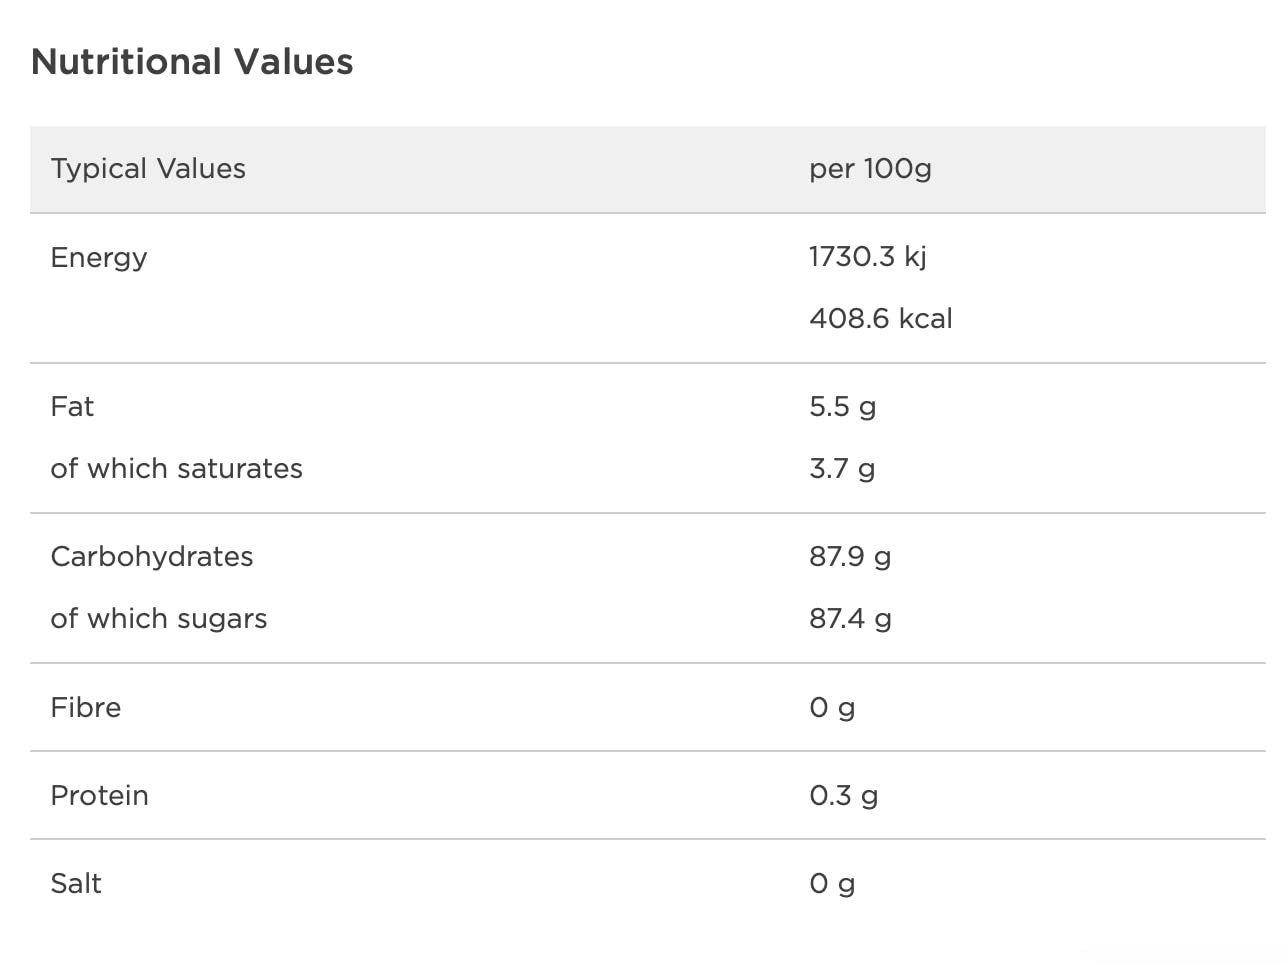
Task: Click the 0.3 g protein value
Action: click(843, 795)
